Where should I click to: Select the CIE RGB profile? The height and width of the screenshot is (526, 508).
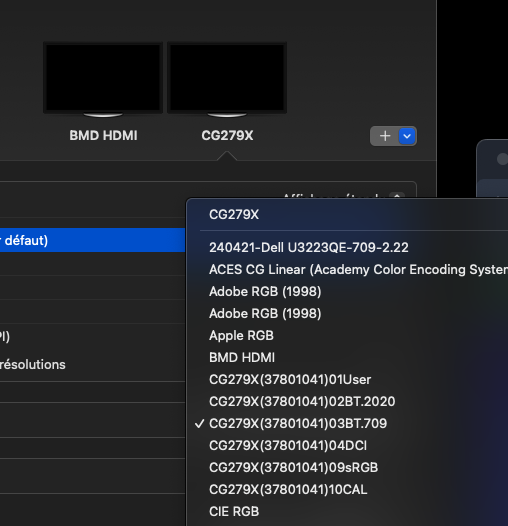click(234, 512)
